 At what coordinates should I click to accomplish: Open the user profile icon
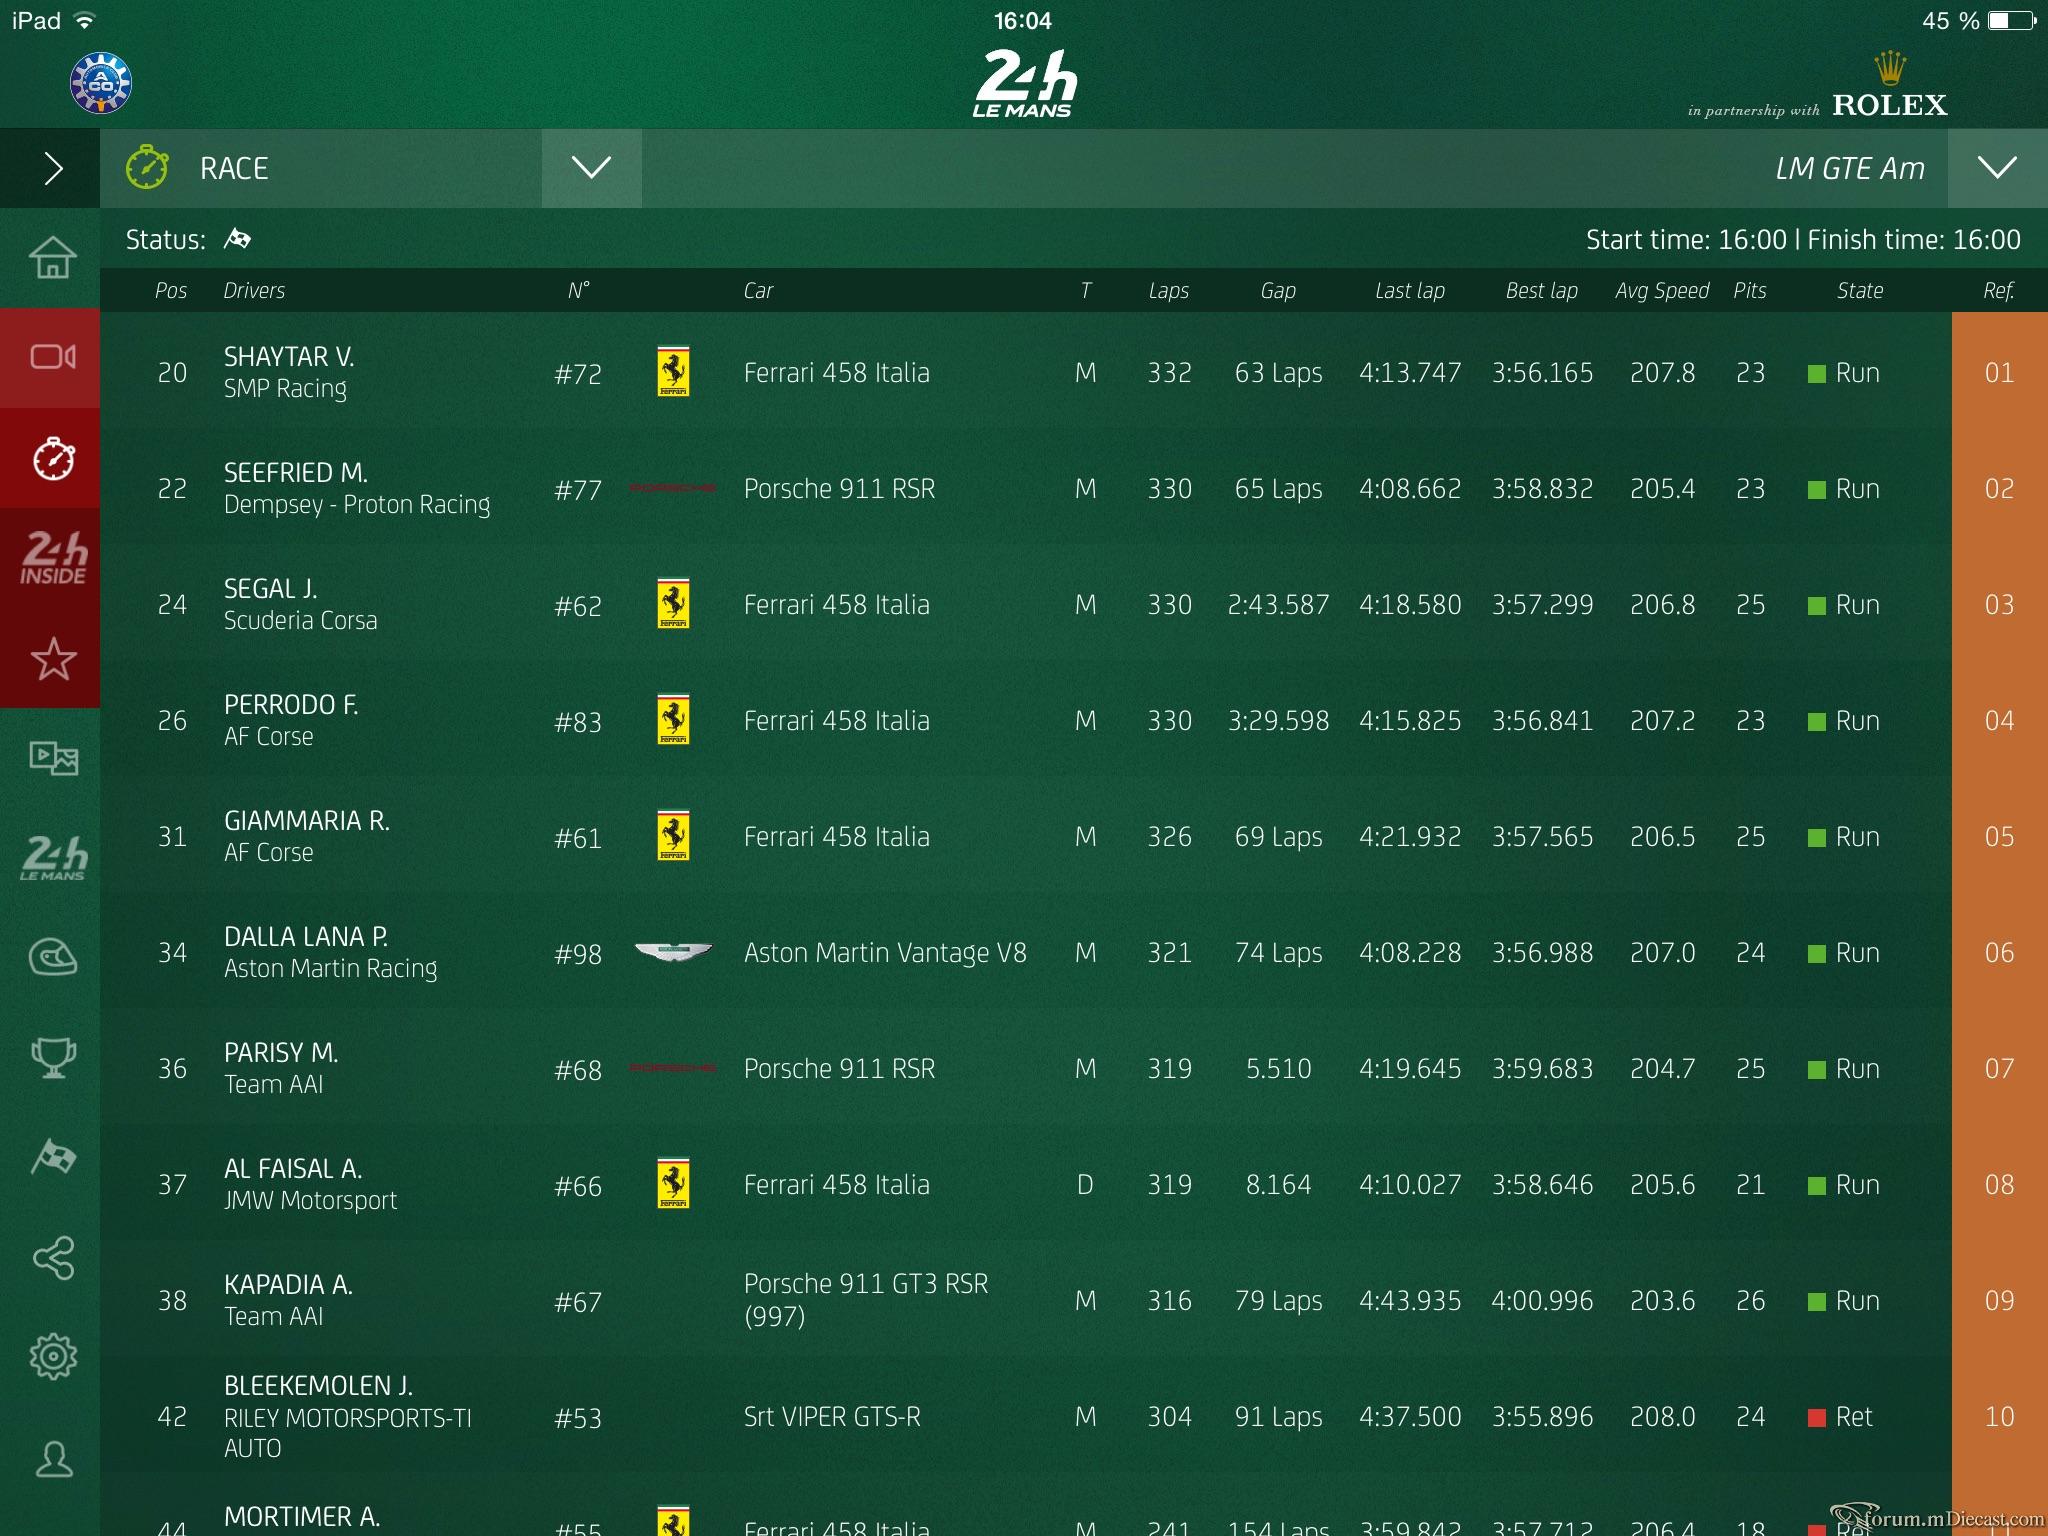tap(53, 1459)
